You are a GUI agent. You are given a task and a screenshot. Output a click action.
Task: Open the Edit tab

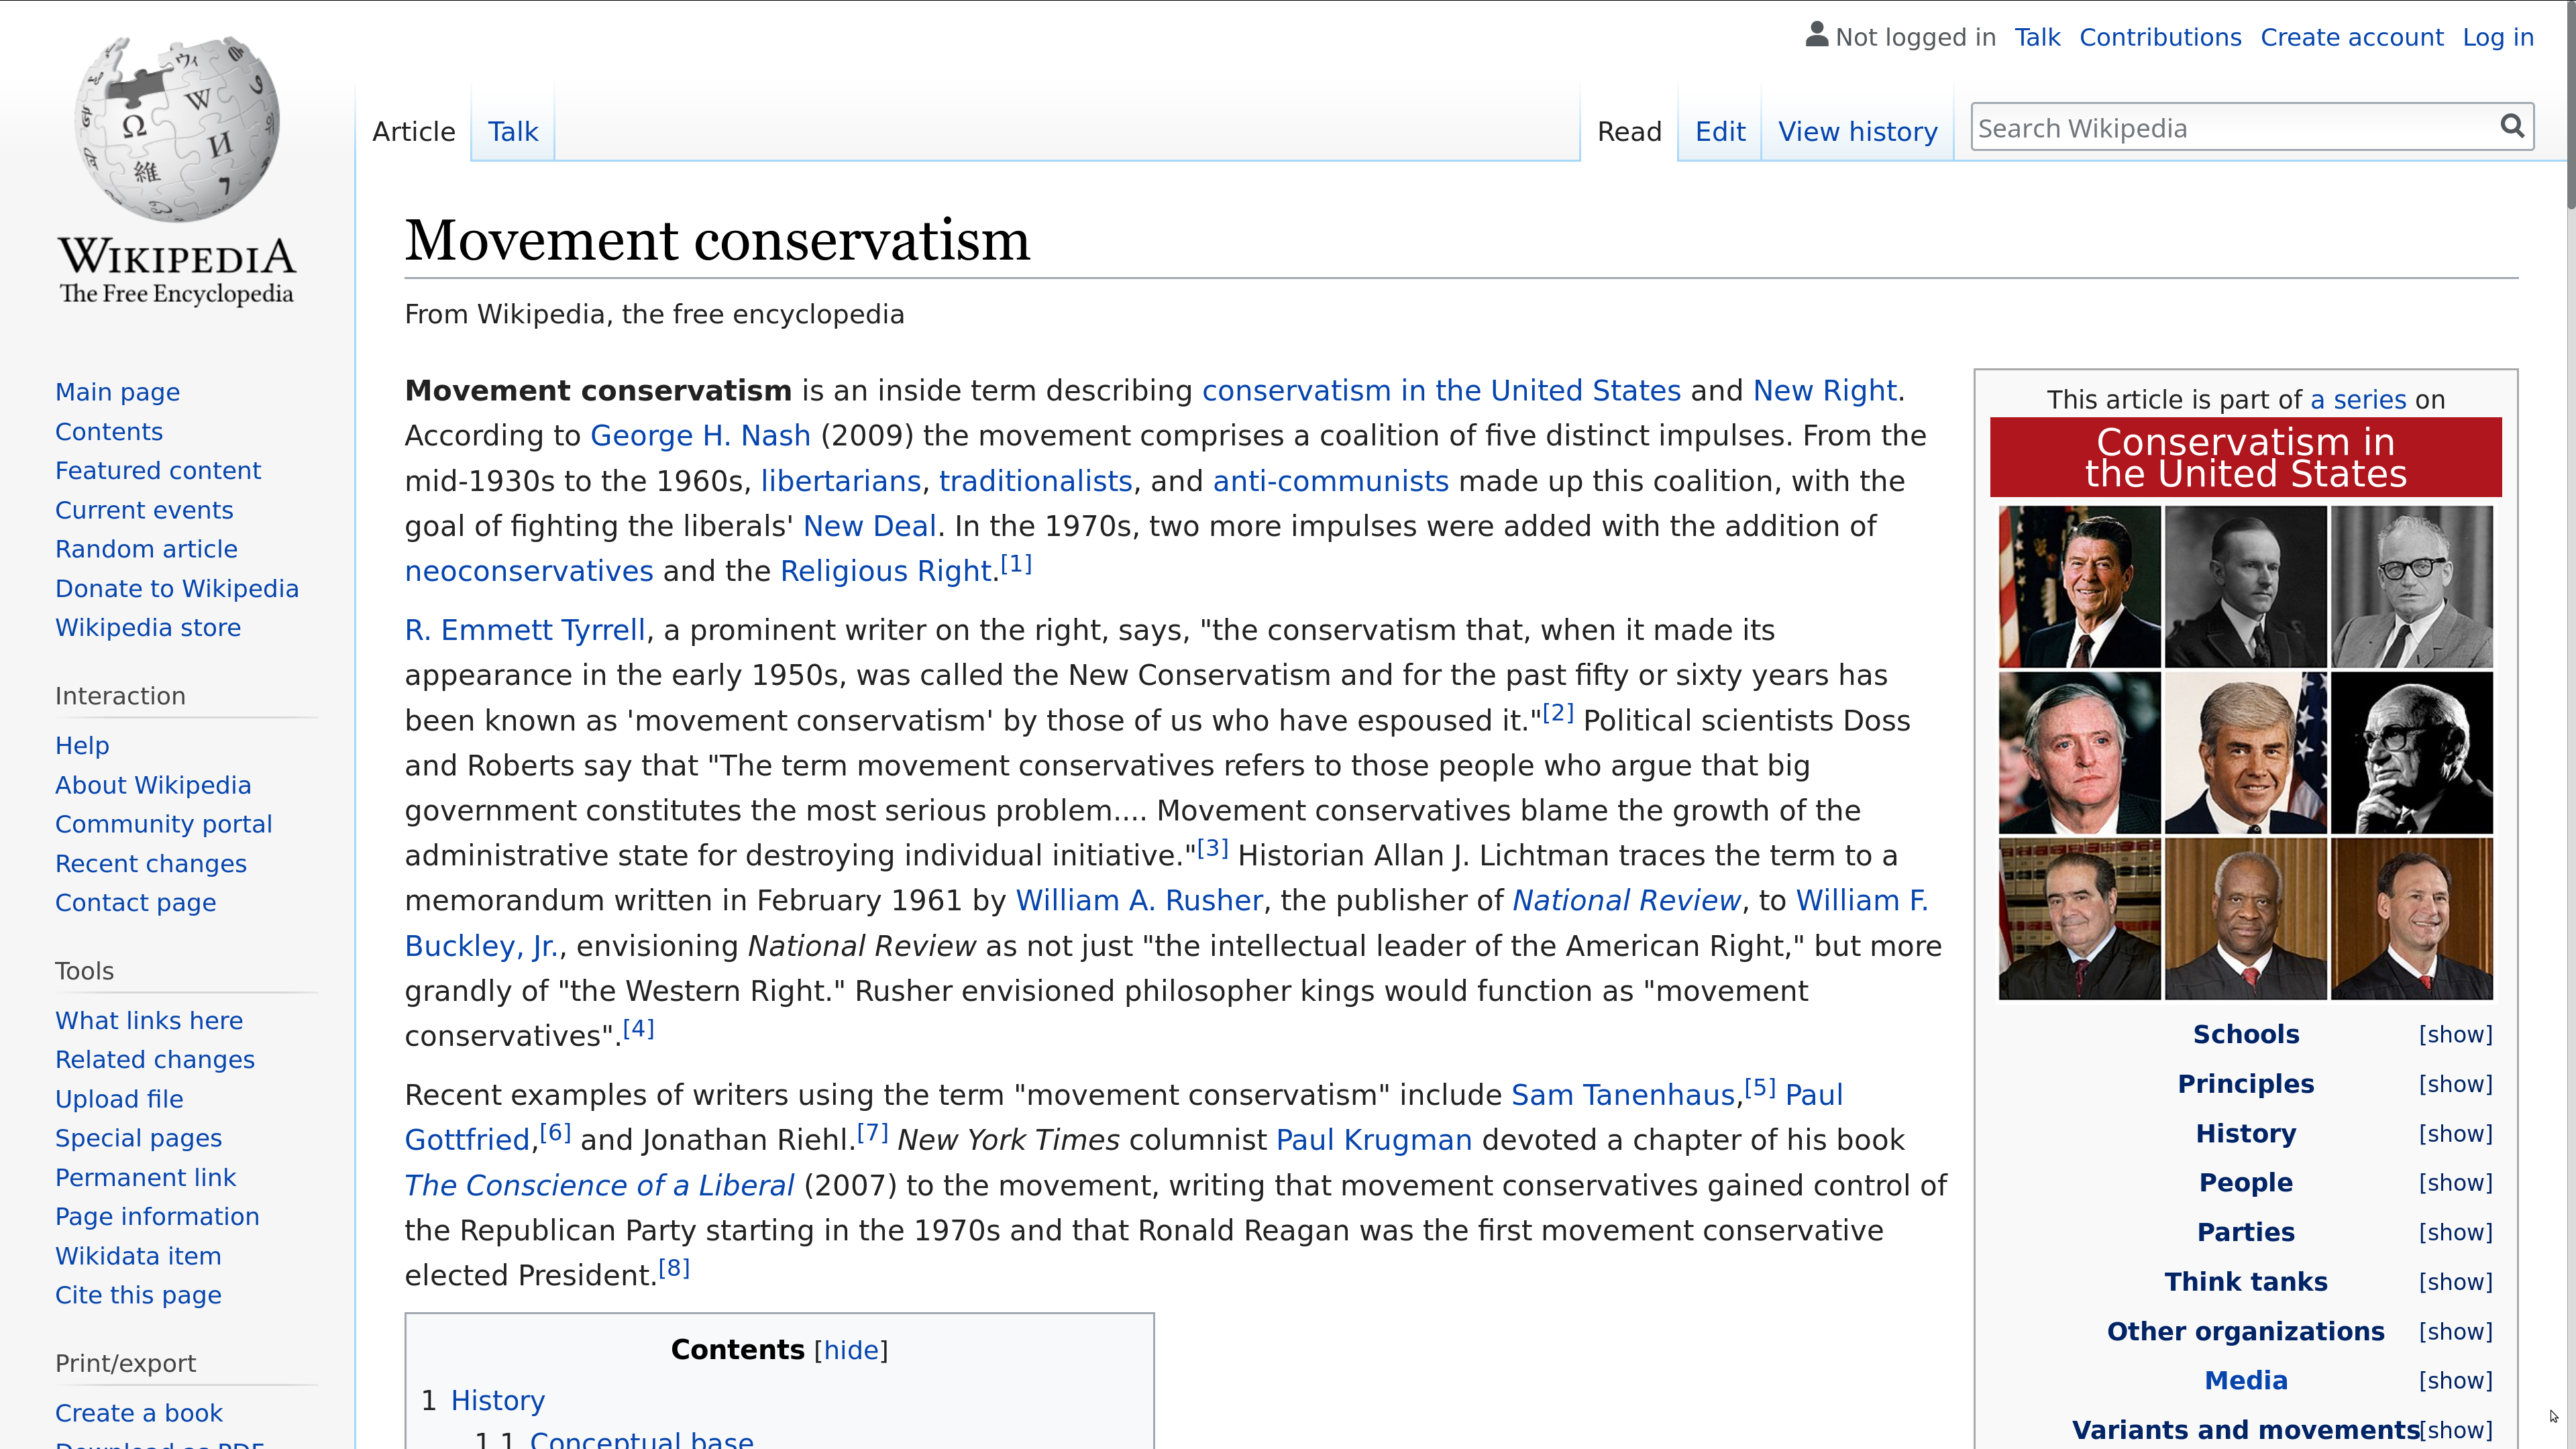tap(1720, 132)
